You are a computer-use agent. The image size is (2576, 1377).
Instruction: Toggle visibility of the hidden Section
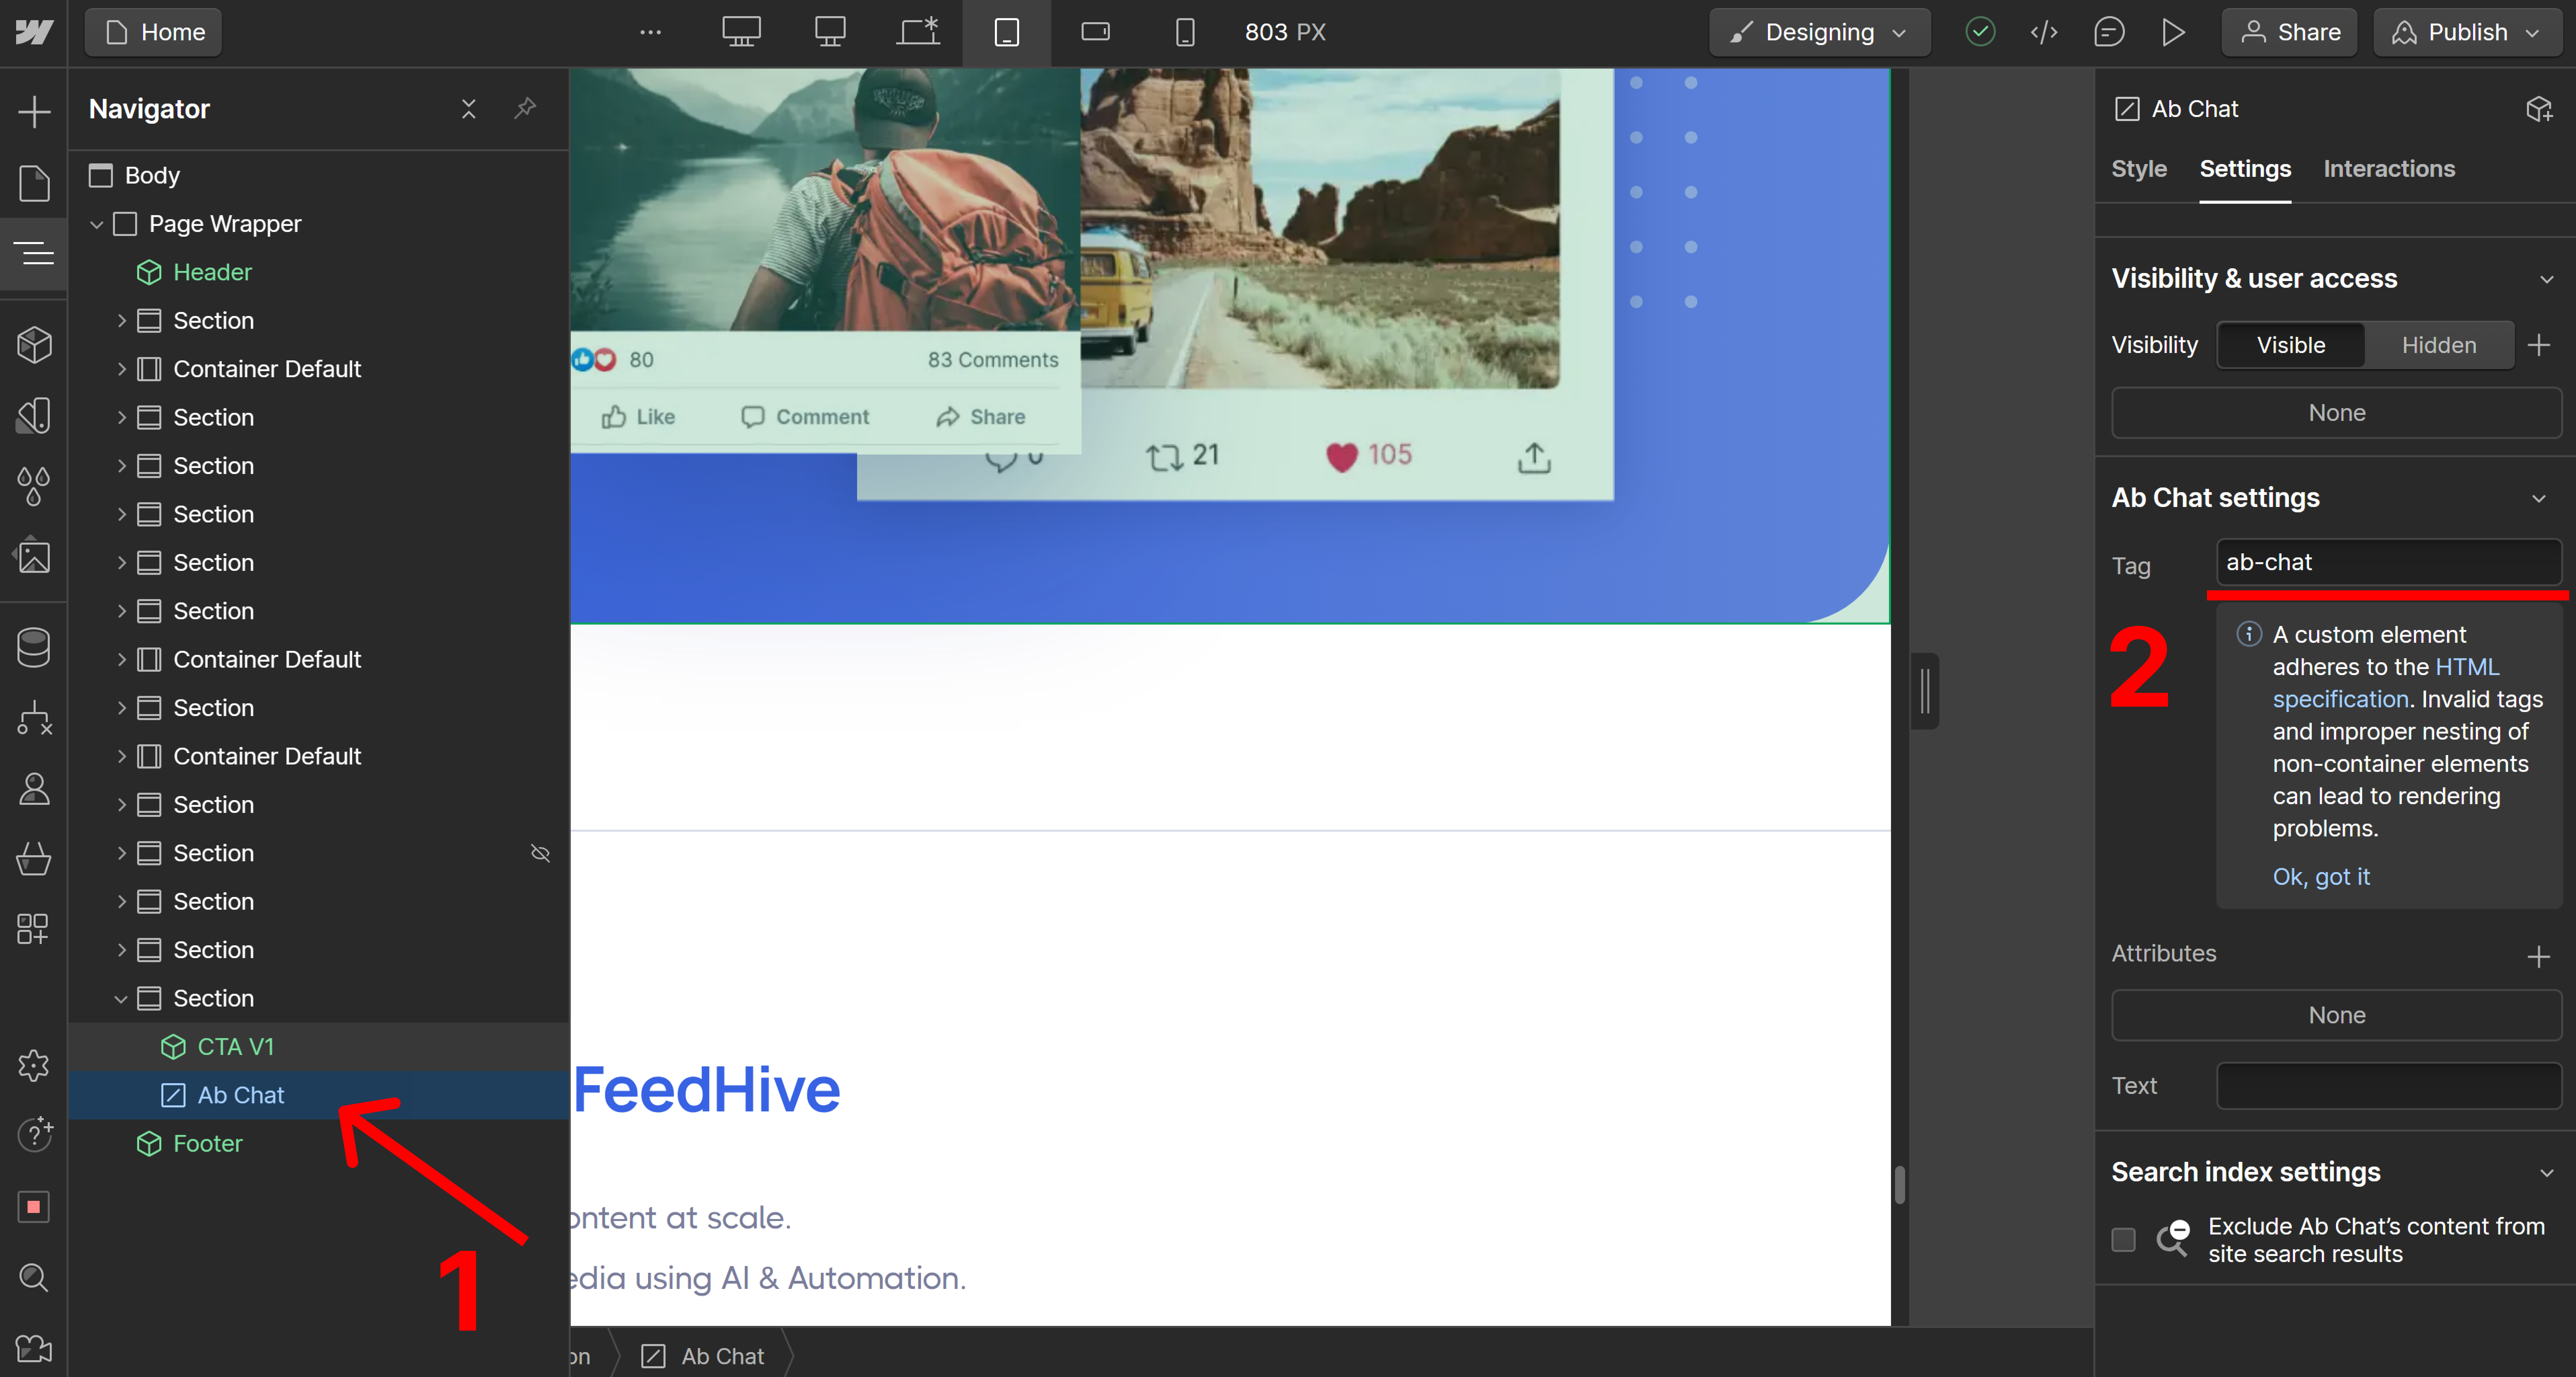click(x=540, y=853)
